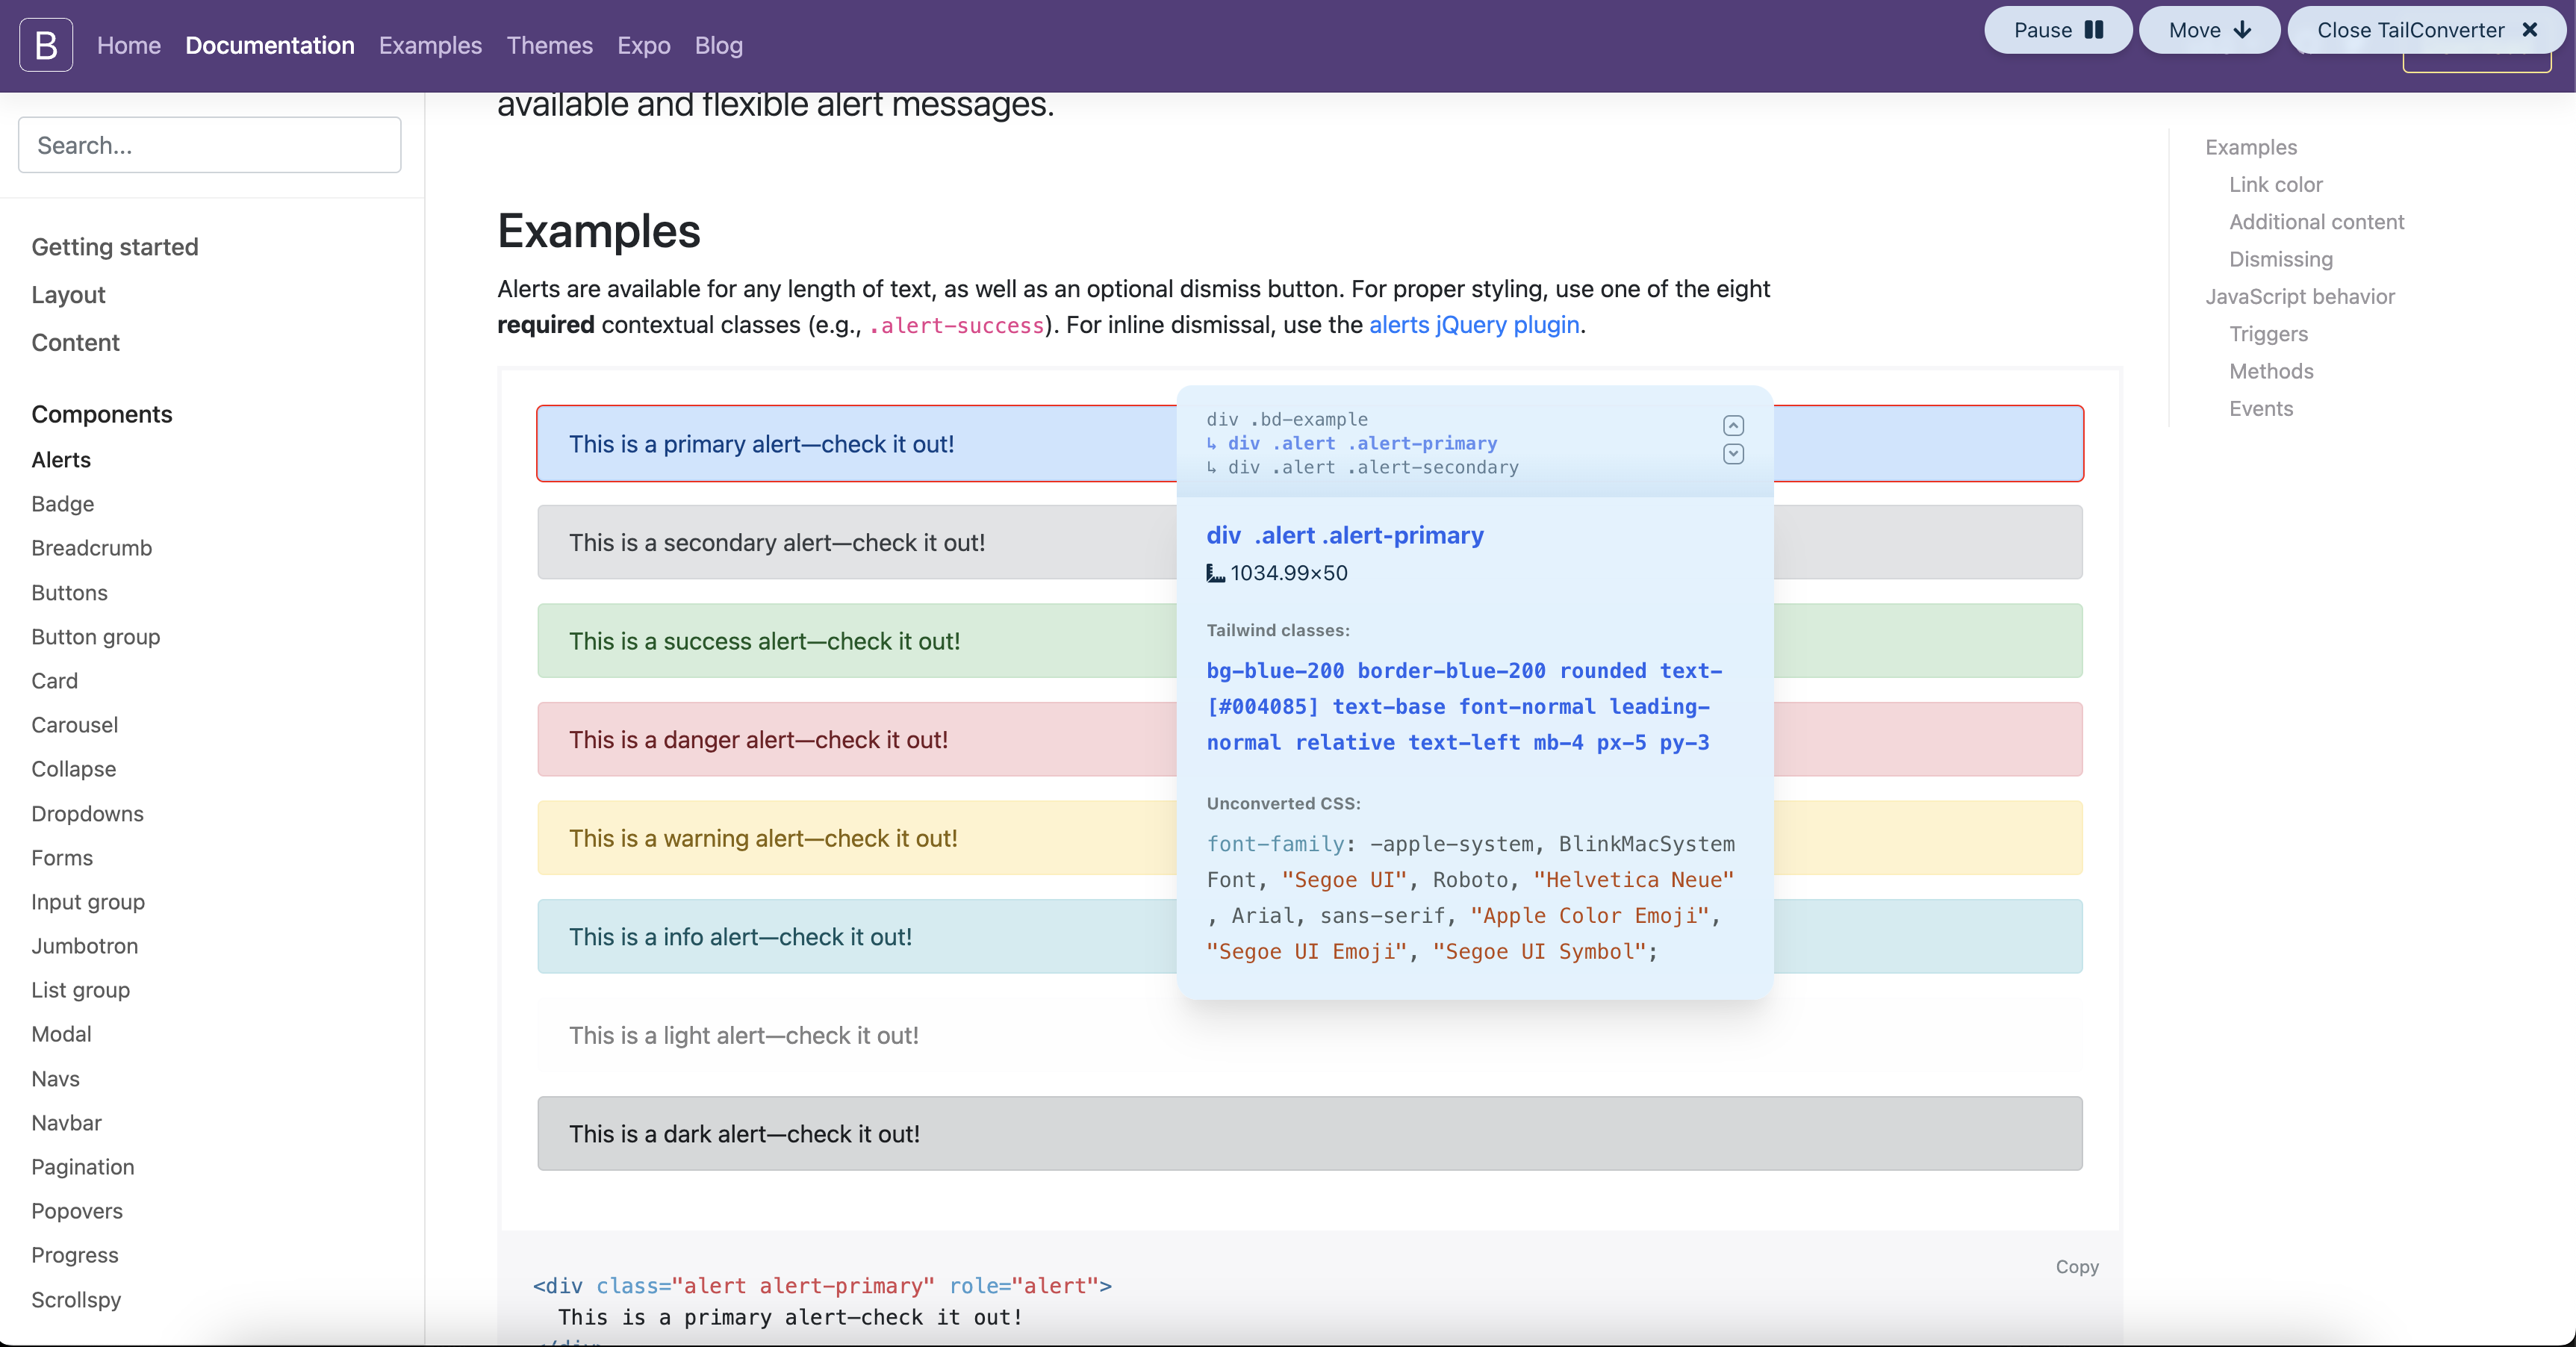Screen dimensions: 2576x1347
Task: Open the Documentation nav tab
Action: 270,45
